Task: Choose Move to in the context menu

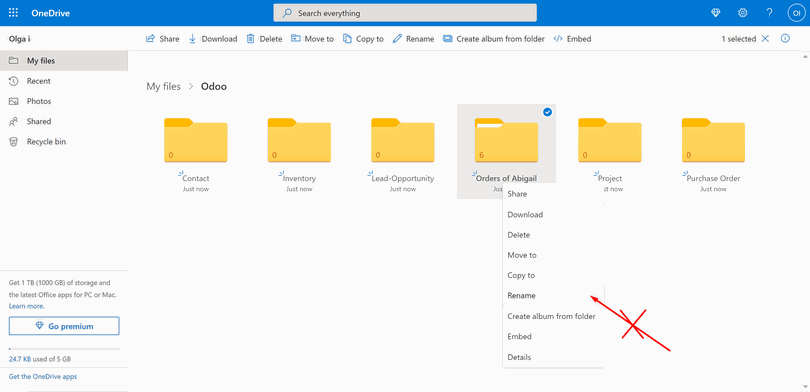Action: coord(553,255)
